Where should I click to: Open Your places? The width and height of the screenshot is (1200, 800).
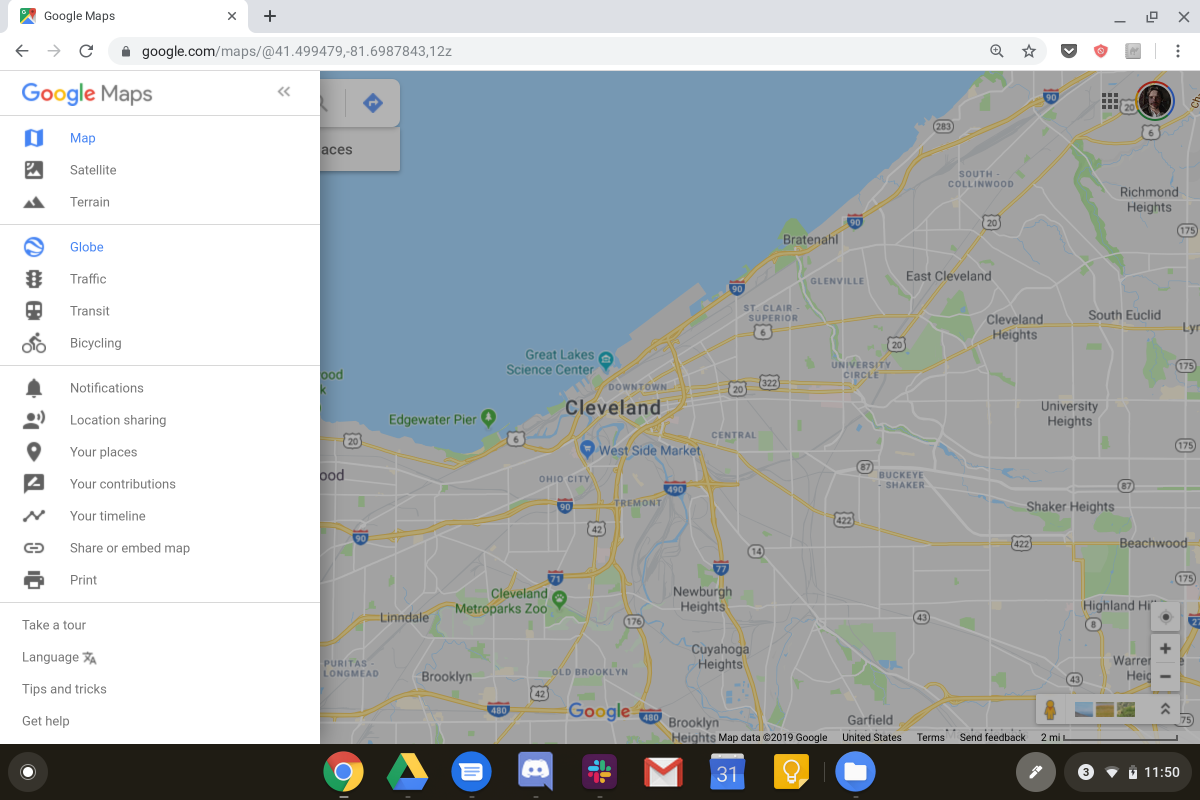[x=103, y=452]
